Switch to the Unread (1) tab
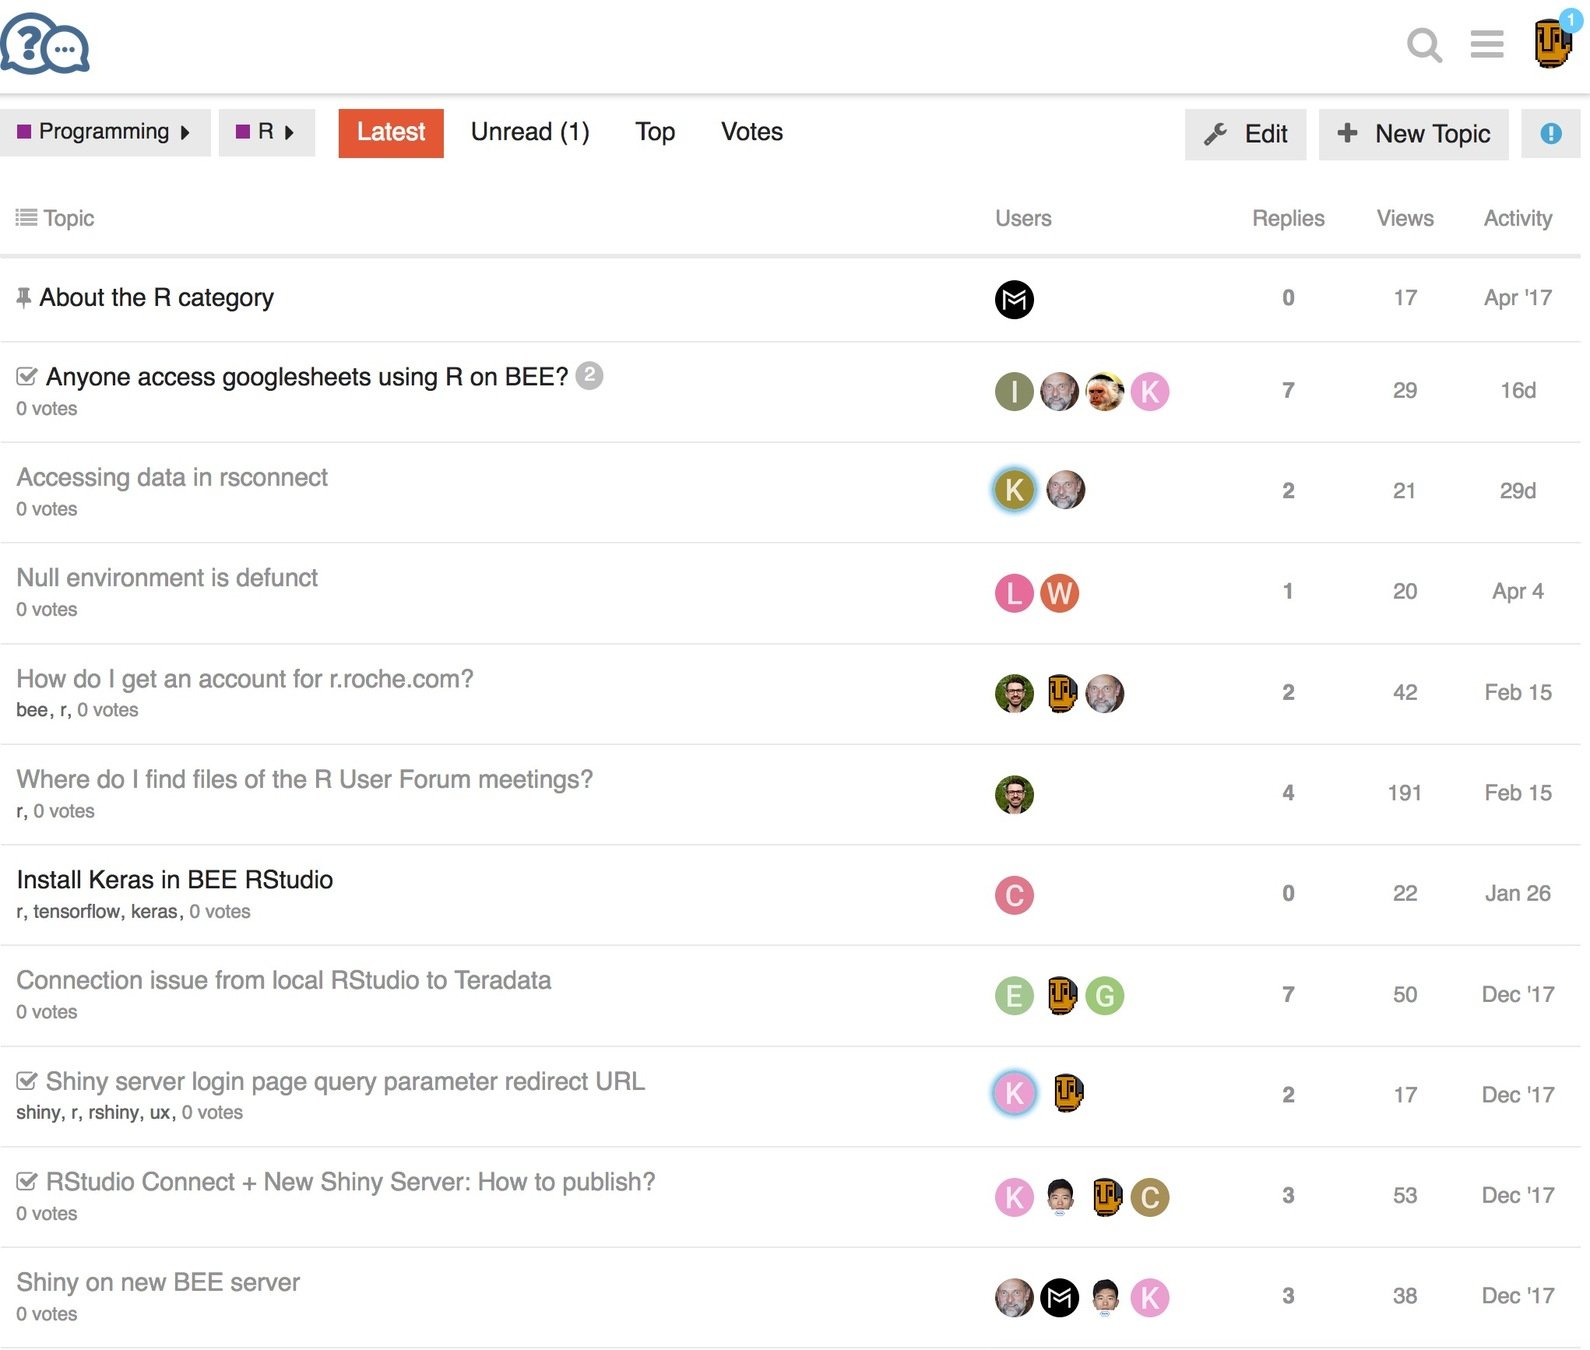This screenshot has width=1590, height=1350. (529, 132)
